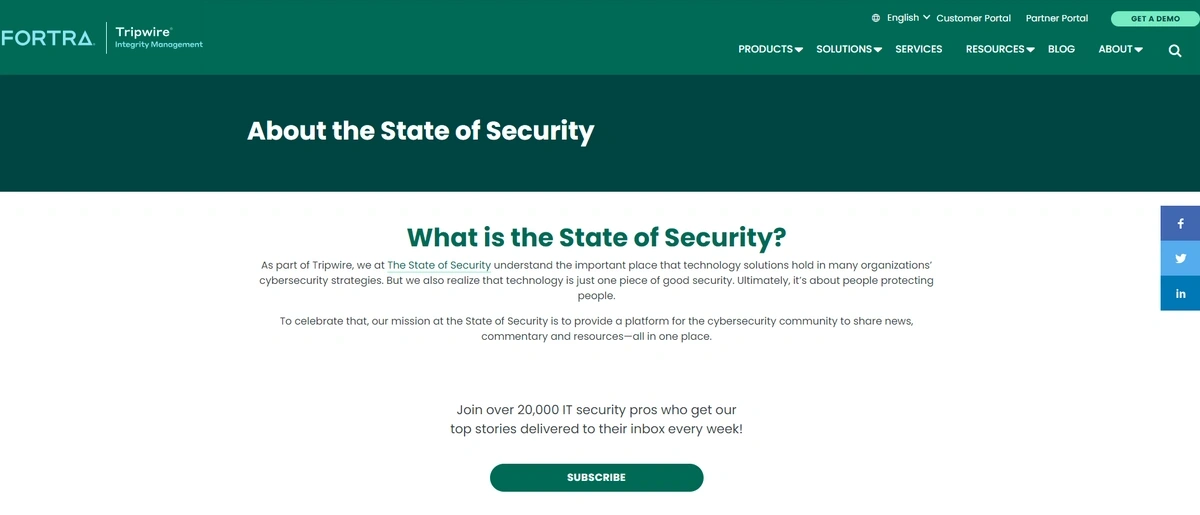Share page via LinkedIn icon
Viewport: 1200px width, 515px height.
coord(1180,293)
